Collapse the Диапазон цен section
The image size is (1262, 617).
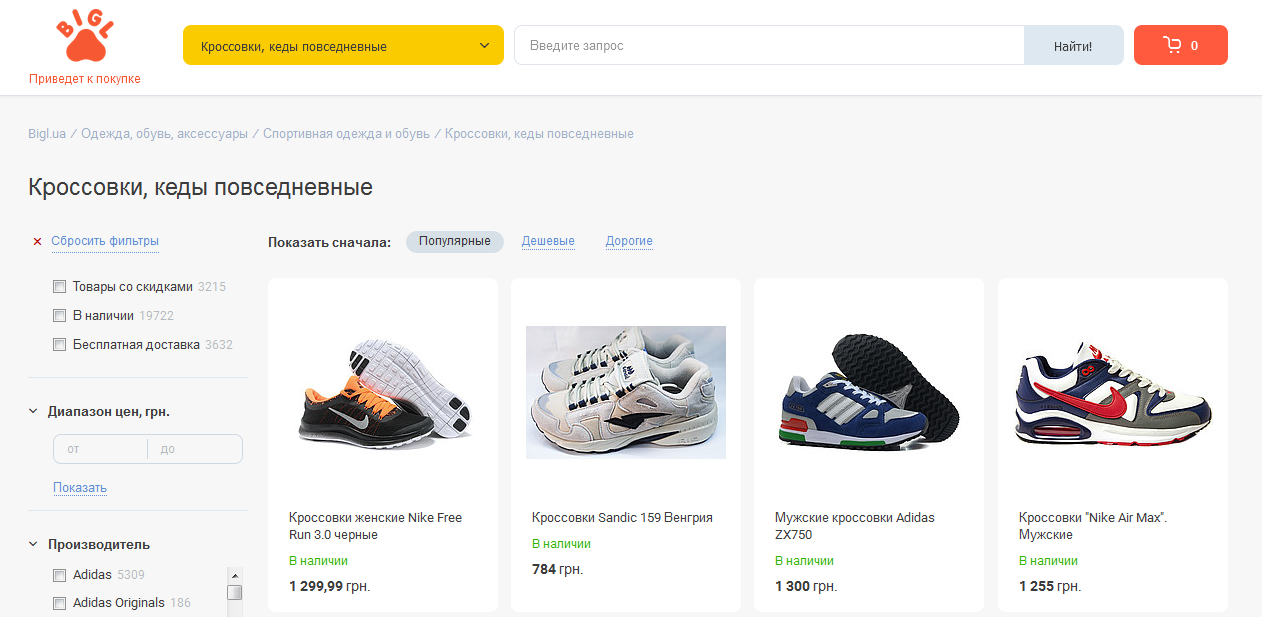coord(34,411)
